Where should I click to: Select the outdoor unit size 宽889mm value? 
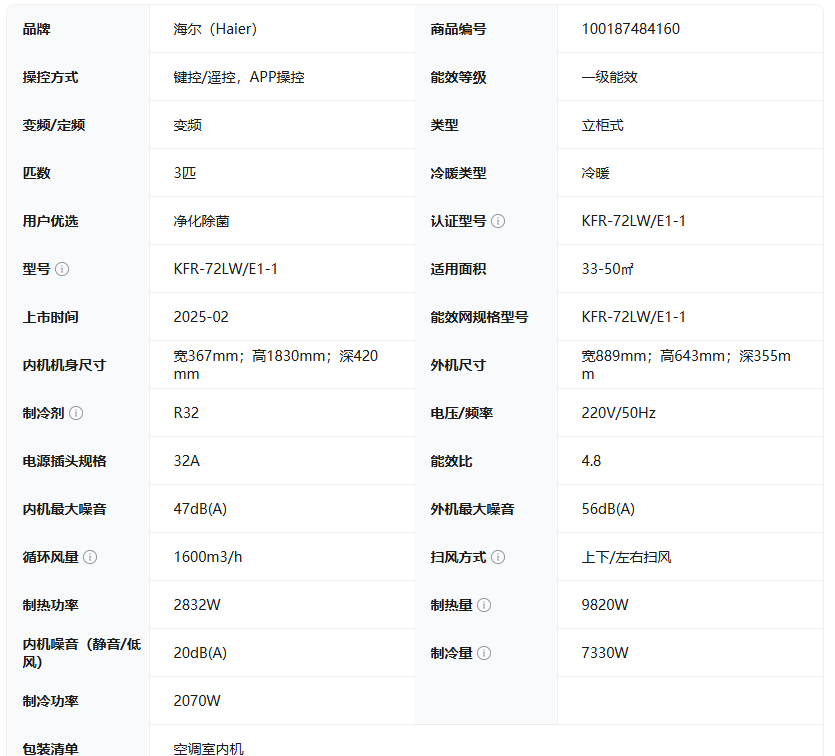686,365
